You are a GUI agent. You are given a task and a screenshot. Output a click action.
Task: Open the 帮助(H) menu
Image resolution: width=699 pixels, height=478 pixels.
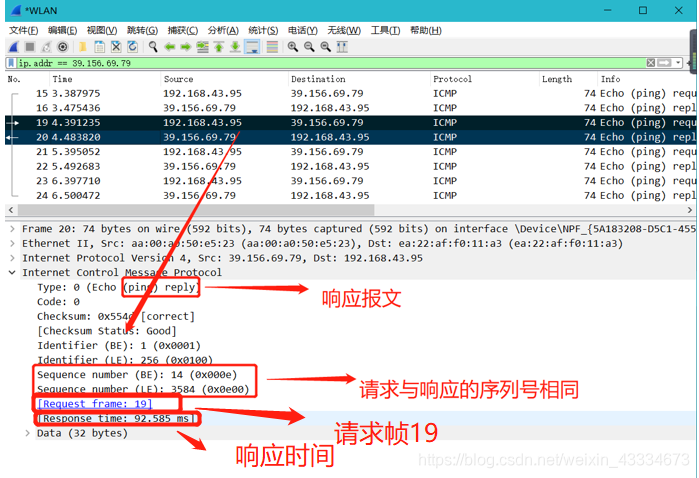click(426, 30)
